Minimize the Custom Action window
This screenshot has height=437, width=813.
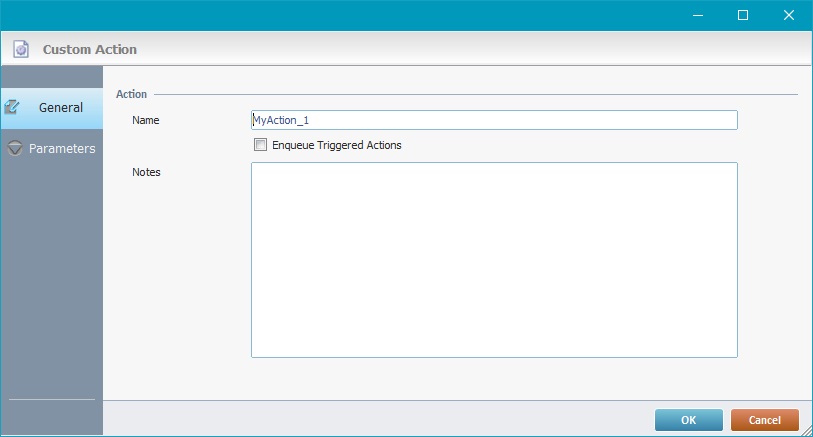pos(697,15)
